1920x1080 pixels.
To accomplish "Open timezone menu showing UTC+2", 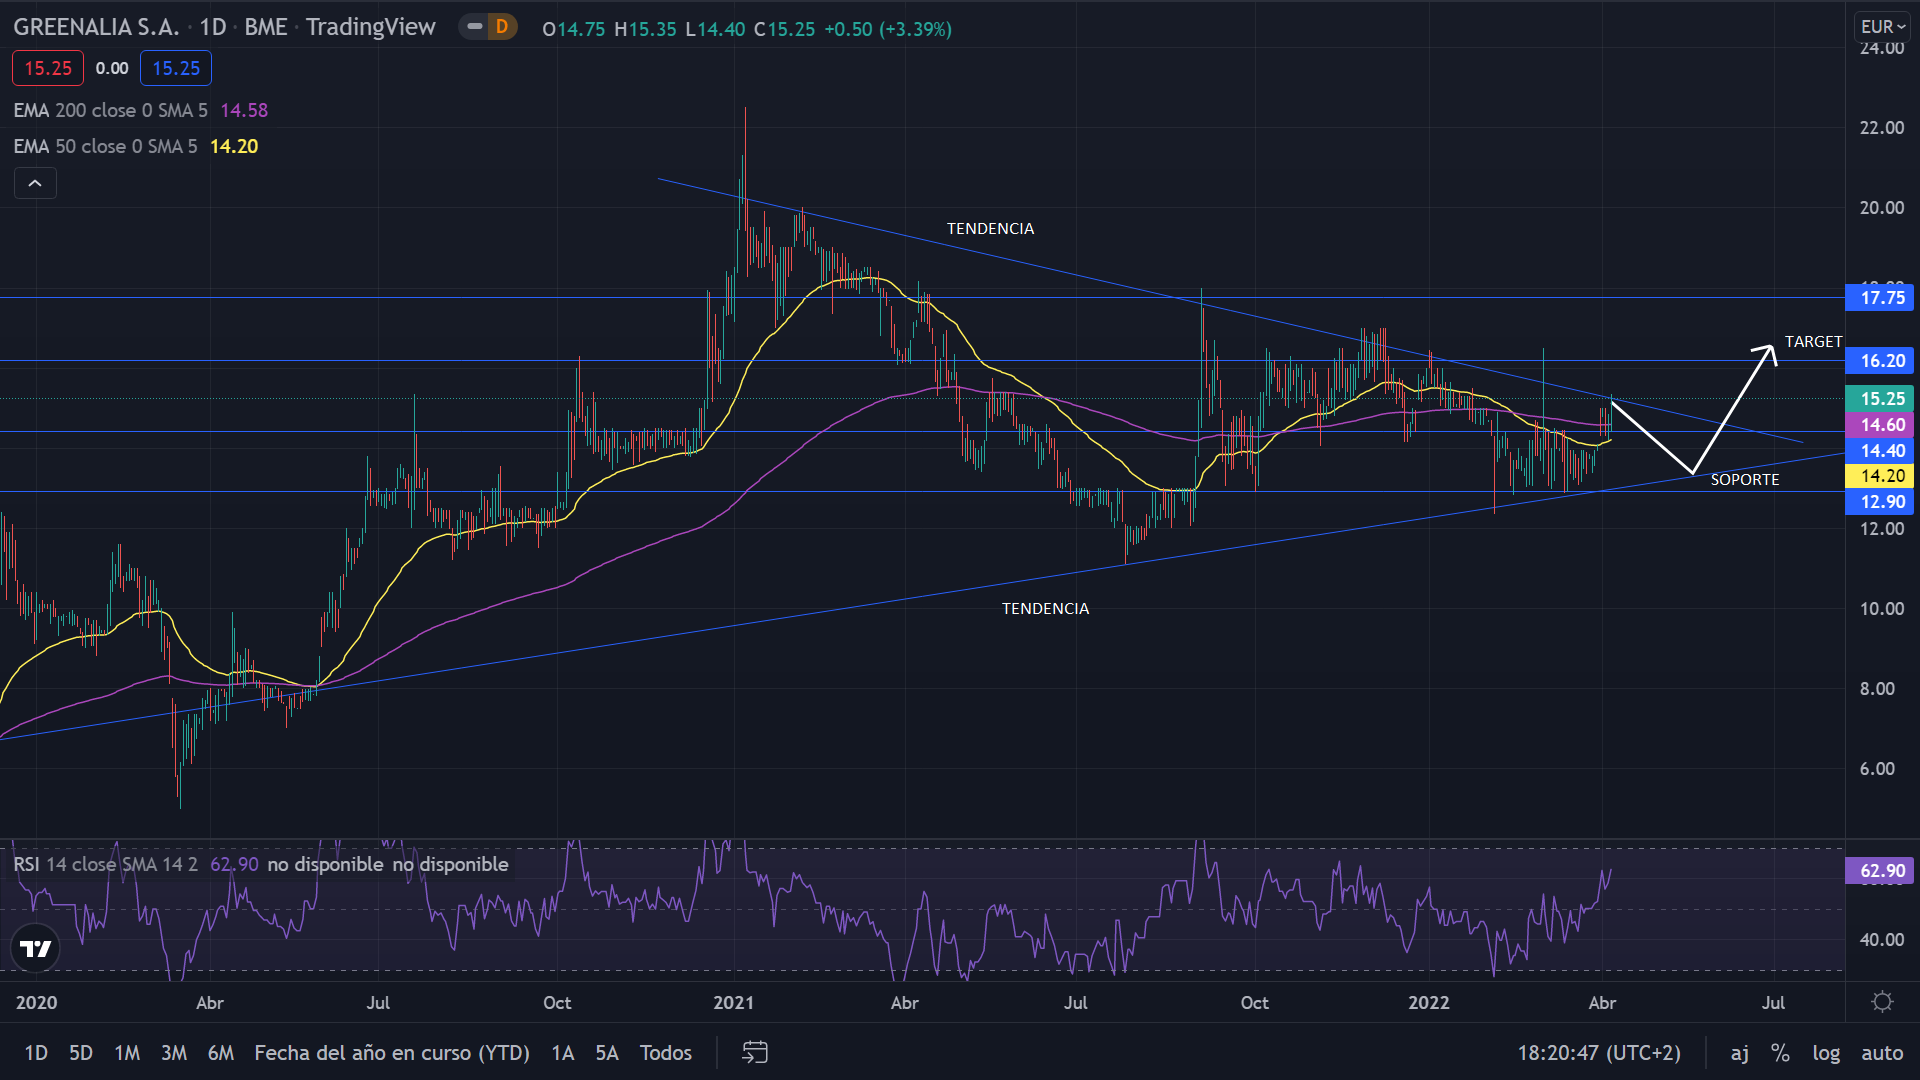I will tap(1599, 1052).
